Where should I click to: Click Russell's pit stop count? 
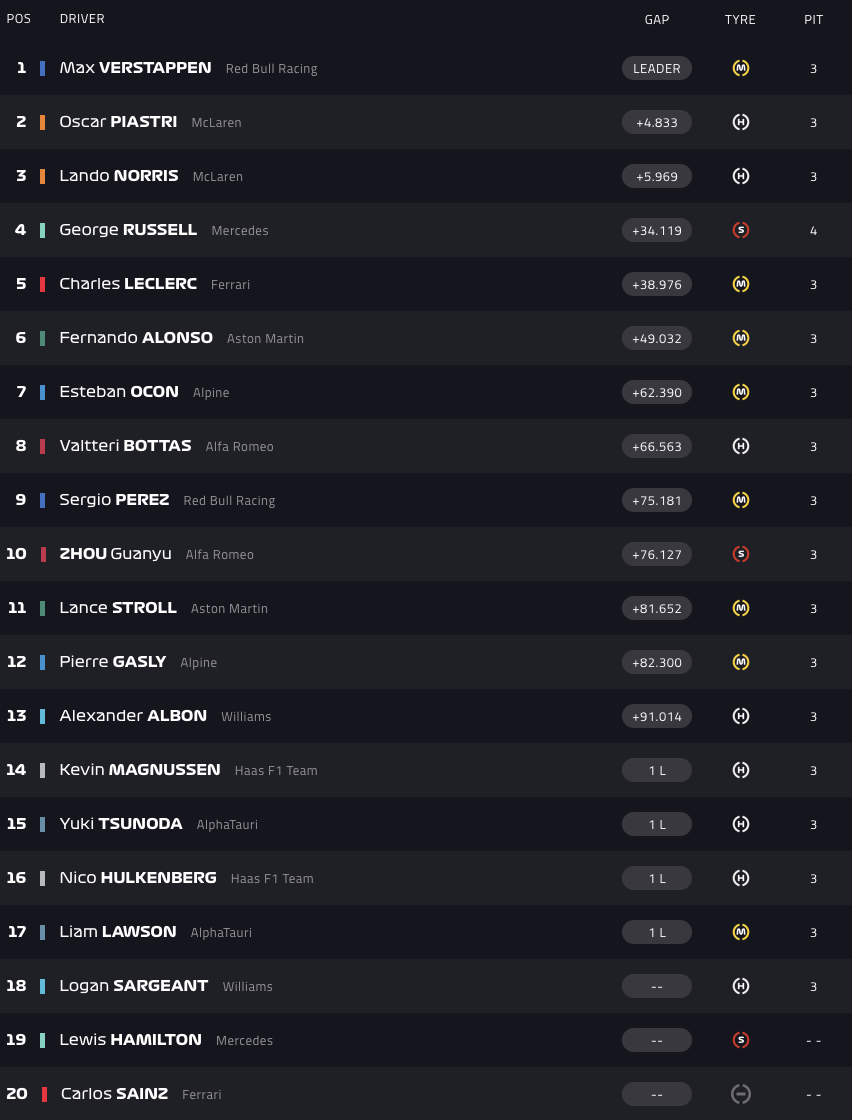(x=814, y=230)
